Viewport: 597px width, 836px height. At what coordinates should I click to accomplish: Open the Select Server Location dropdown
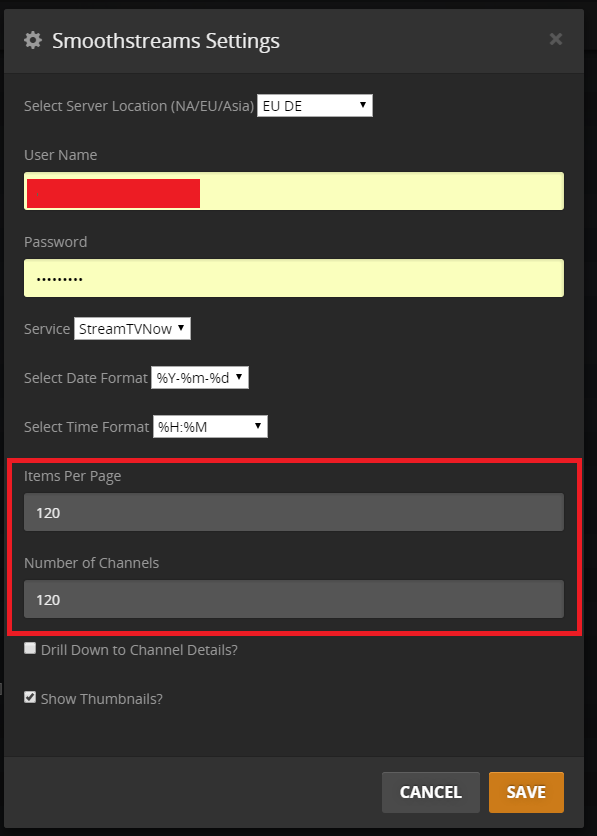315,106
